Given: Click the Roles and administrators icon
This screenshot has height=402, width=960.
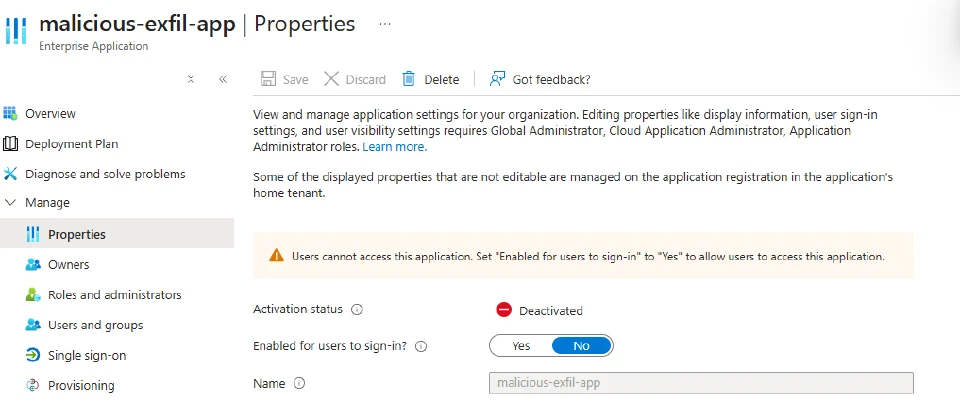Looking at the screenshot, I should click(x=32, y=294).
